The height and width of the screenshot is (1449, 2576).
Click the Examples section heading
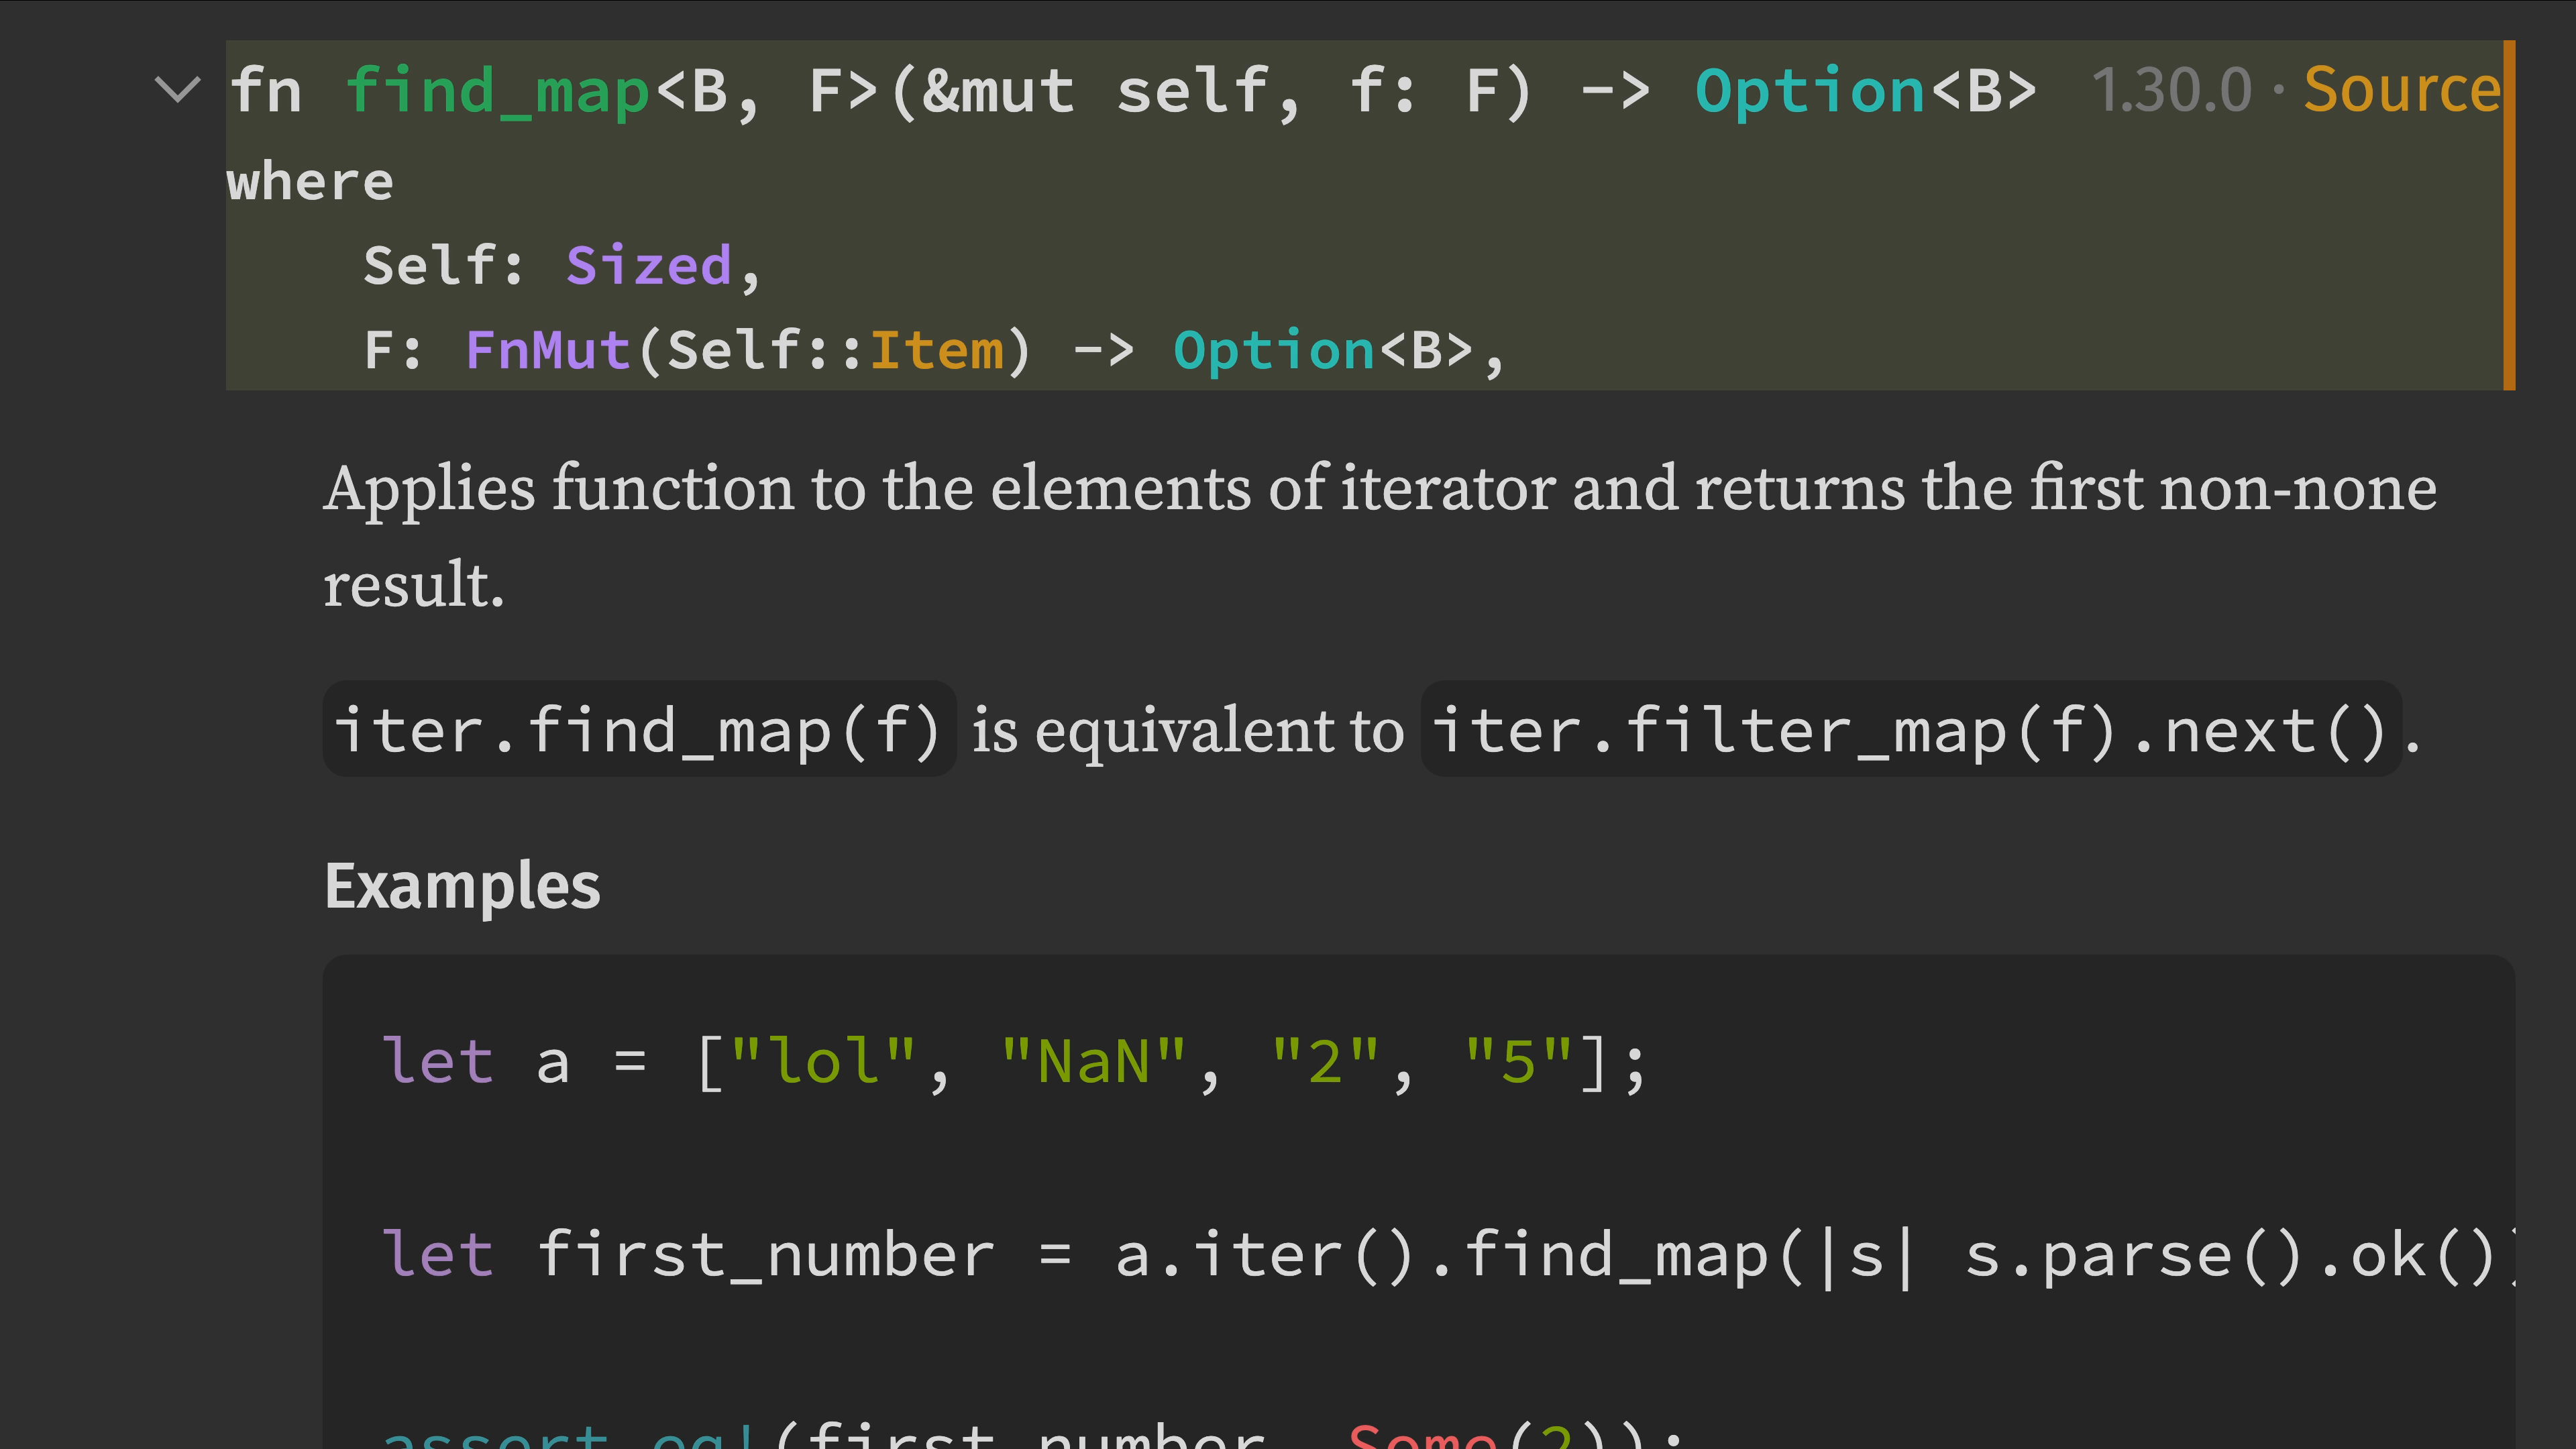tap(462, 886)
